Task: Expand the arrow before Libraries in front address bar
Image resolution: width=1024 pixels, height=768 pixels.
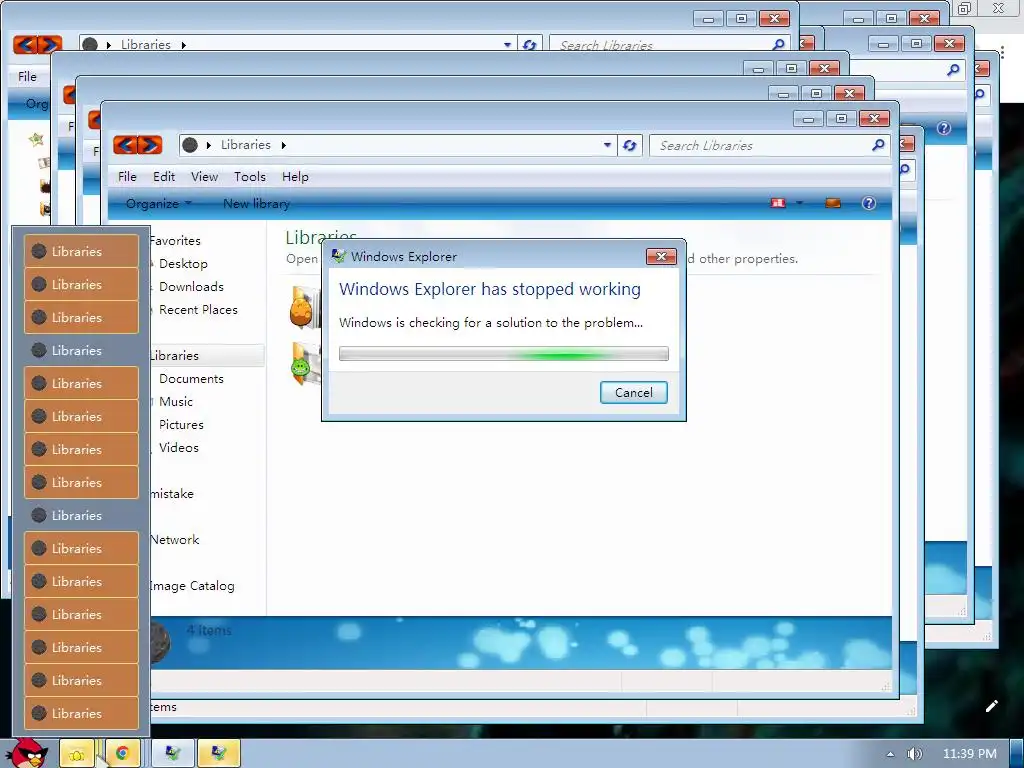Action: [x=208, y=145]
